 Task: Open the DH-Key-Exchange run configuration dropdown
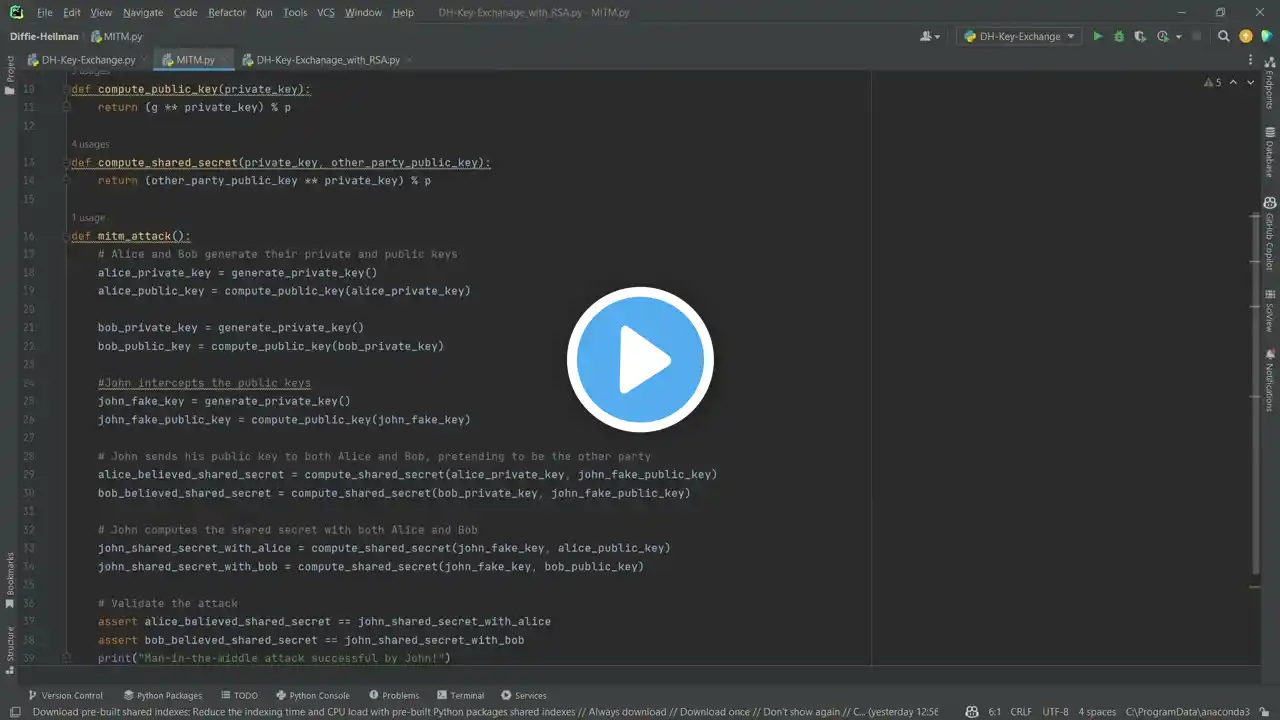(x=1020, y=36)
